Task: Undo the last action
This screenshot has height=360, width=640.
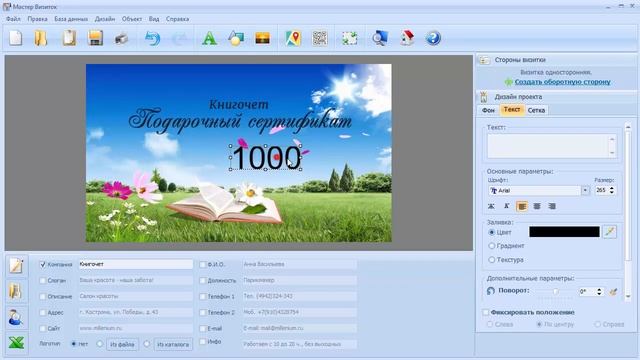Action: (152, 38)
